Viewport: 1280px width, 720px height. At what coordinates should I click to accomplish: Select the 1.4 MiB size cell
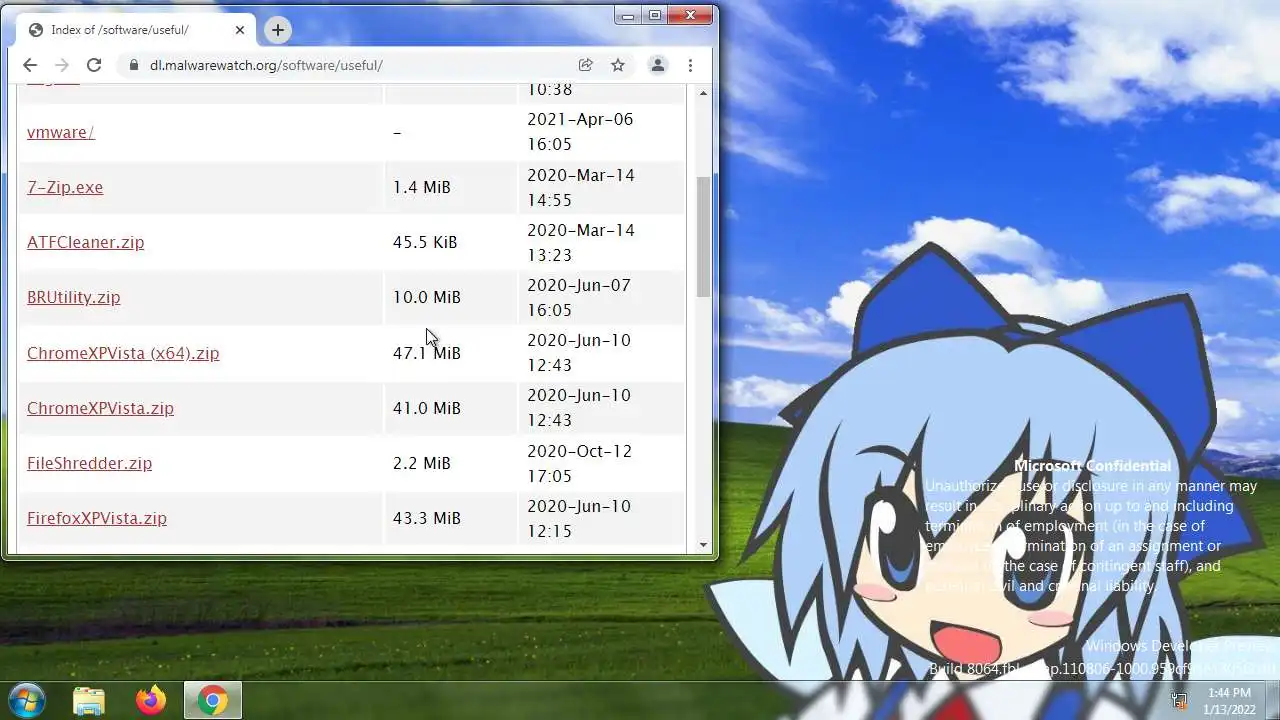click(450, 187)
